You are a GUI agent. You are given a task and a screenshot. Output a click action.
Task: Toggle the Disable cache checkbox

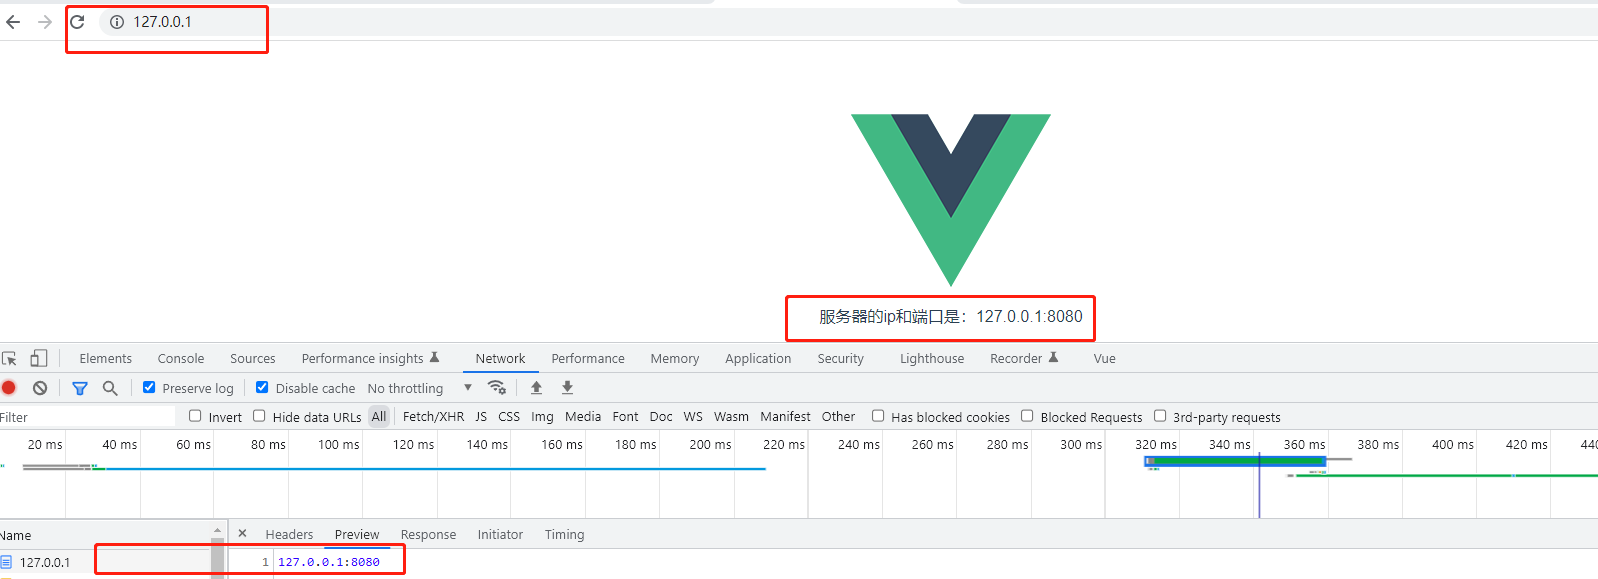[262, 387]
